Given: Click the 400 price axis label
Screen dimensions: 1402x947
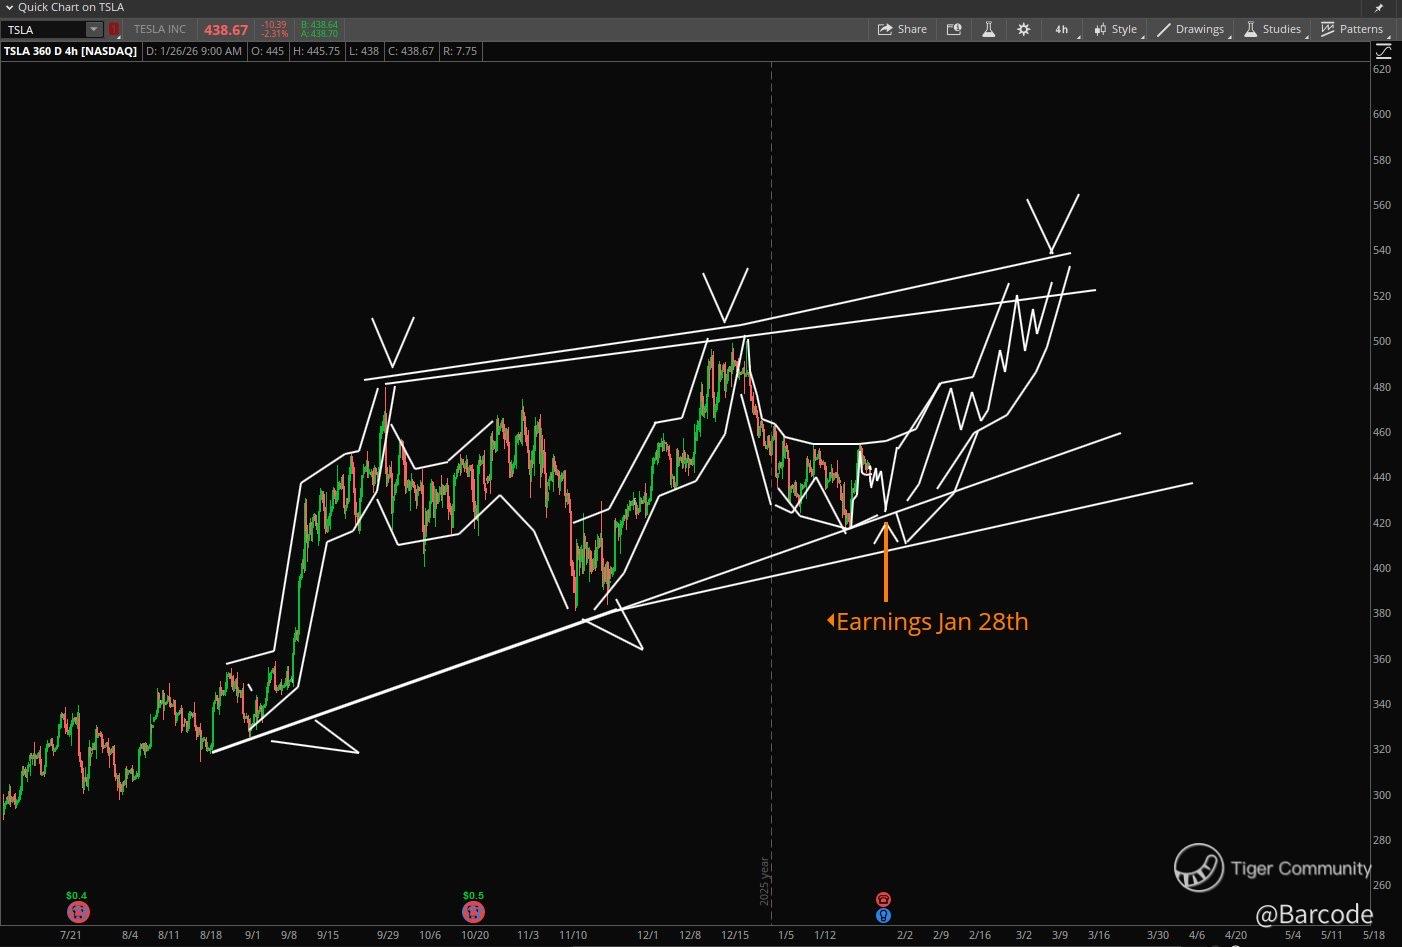Looking at the screenshot, I should coord(1382,568).
